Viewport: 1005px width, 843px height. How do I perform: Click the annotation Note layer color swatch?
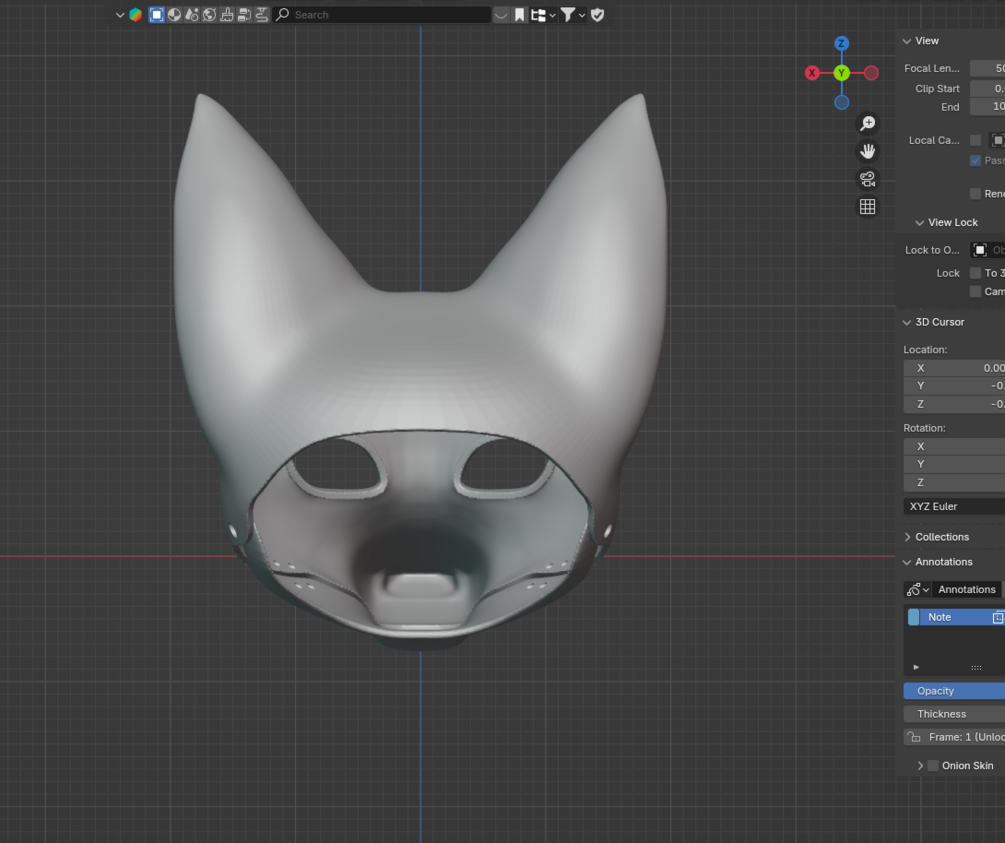[x=913, y=617]
